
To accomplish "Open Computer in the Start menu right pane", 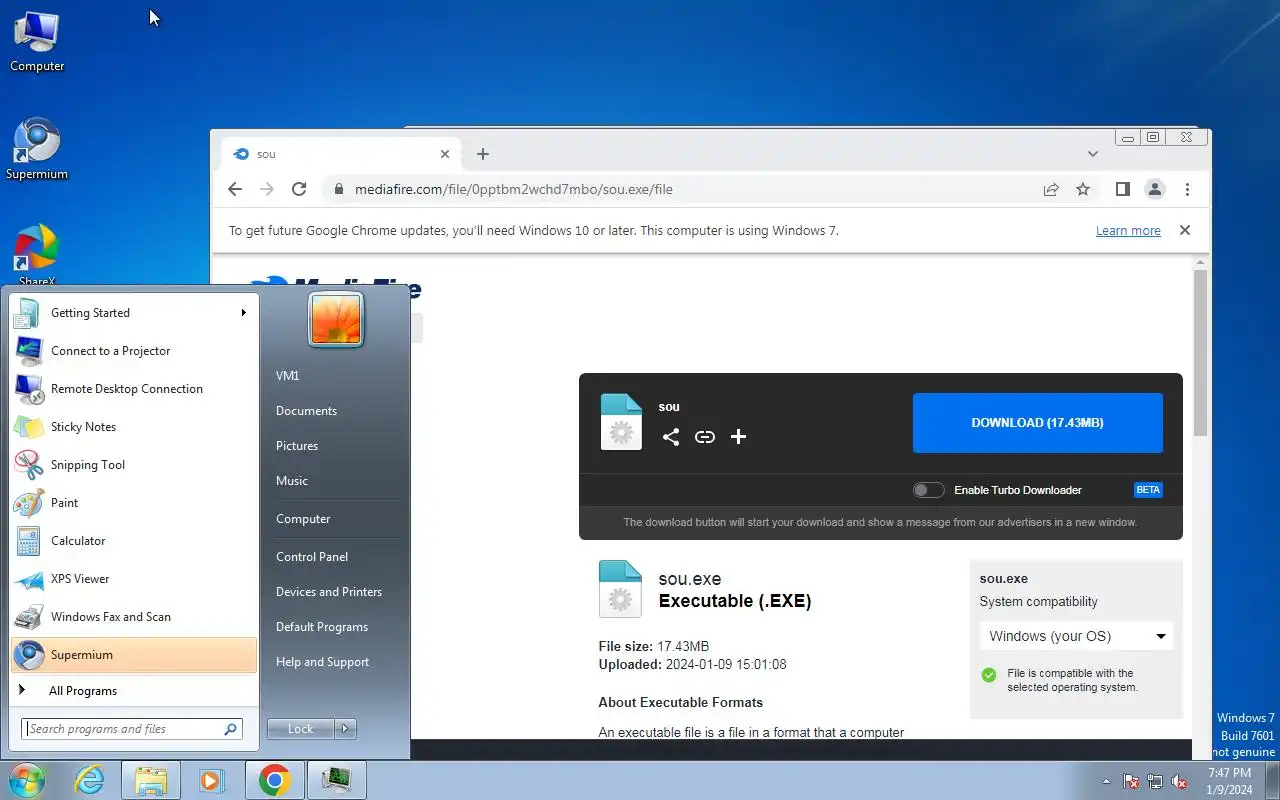I will pos(303,519).
